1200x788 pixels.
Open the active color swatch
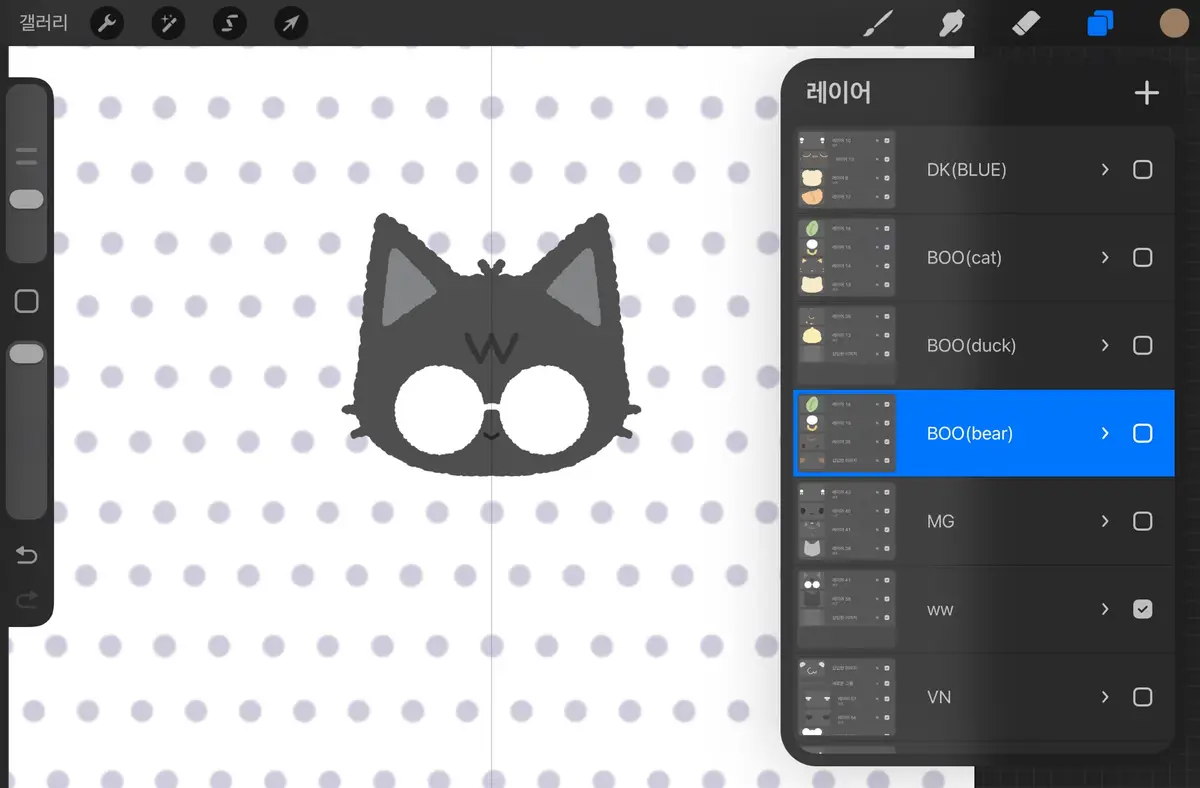point(1173,23)
